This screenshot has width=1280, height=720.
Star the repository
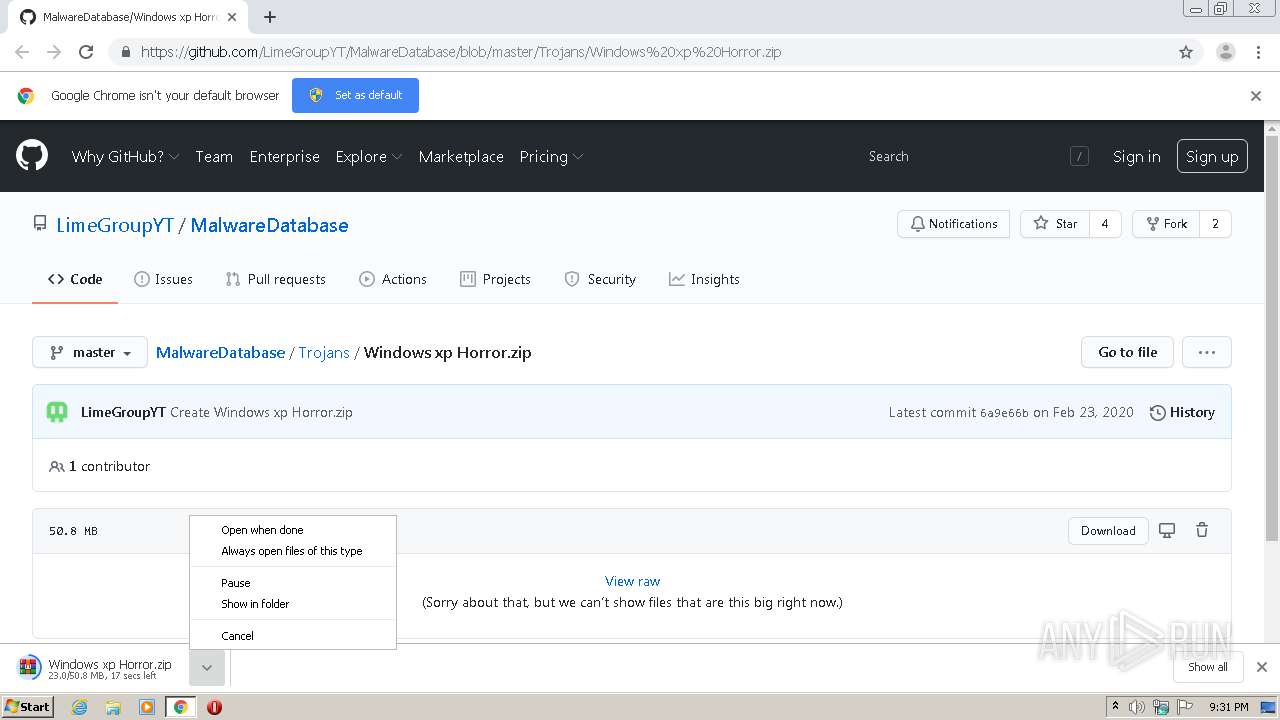coord(1055,224)
